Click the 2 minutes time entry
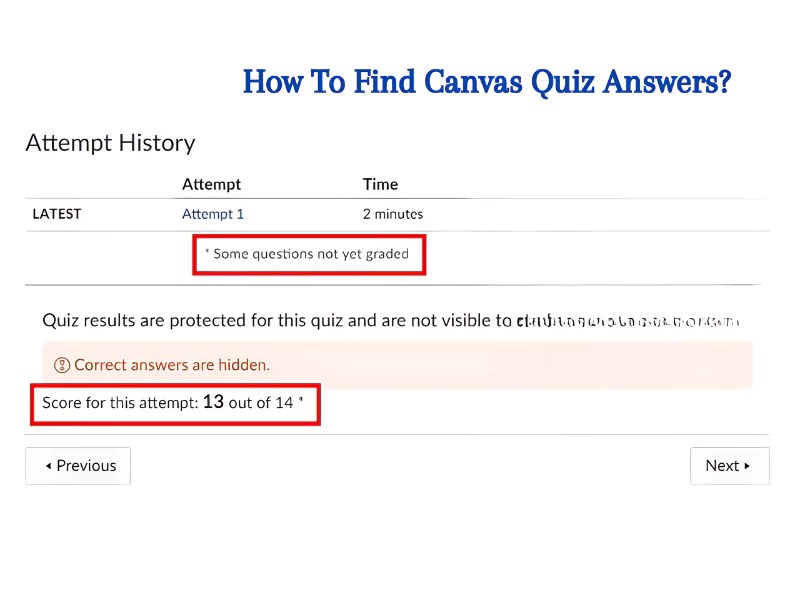The image size is (800, 600). tap(392, 213)
